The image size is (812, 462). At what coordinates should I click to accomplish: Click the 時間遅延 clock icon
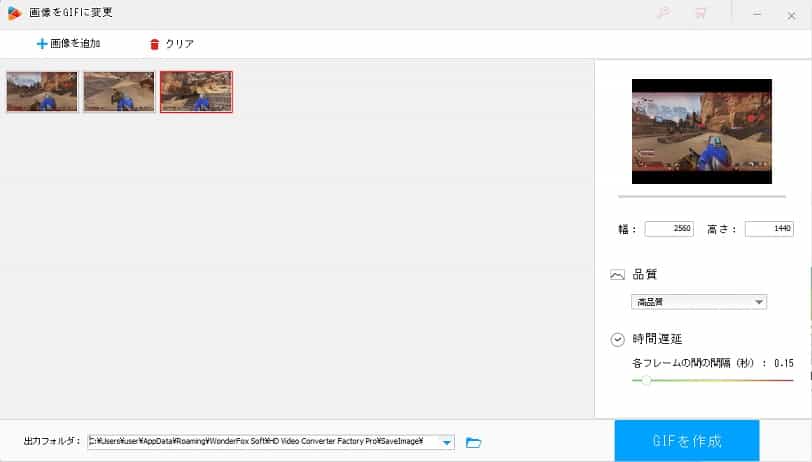(617, 340)
